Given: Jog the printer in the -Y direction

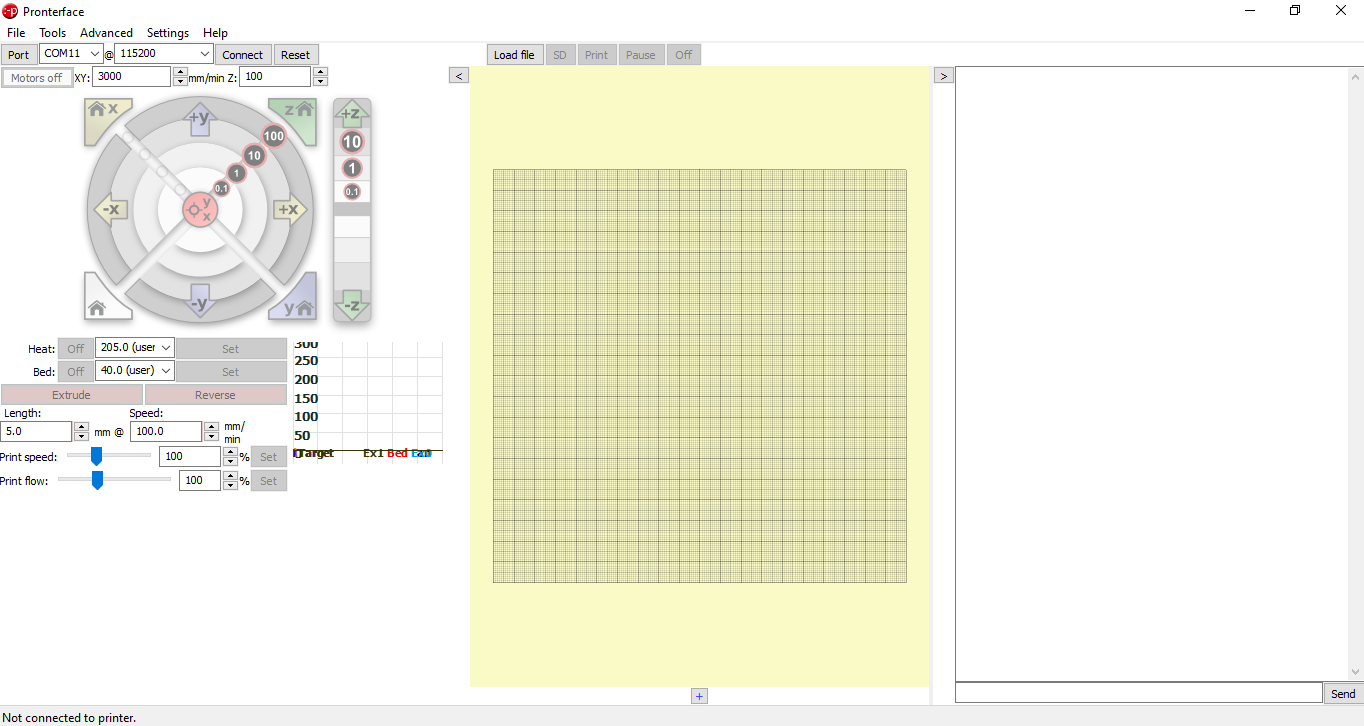Looking at the screenshot, I should [x=200, y=302].
